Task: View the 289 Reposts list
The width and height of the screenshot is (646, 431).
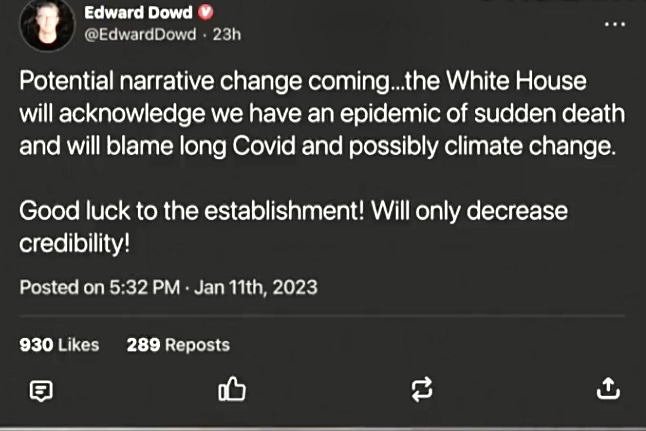Action: (x=178, y=345)
